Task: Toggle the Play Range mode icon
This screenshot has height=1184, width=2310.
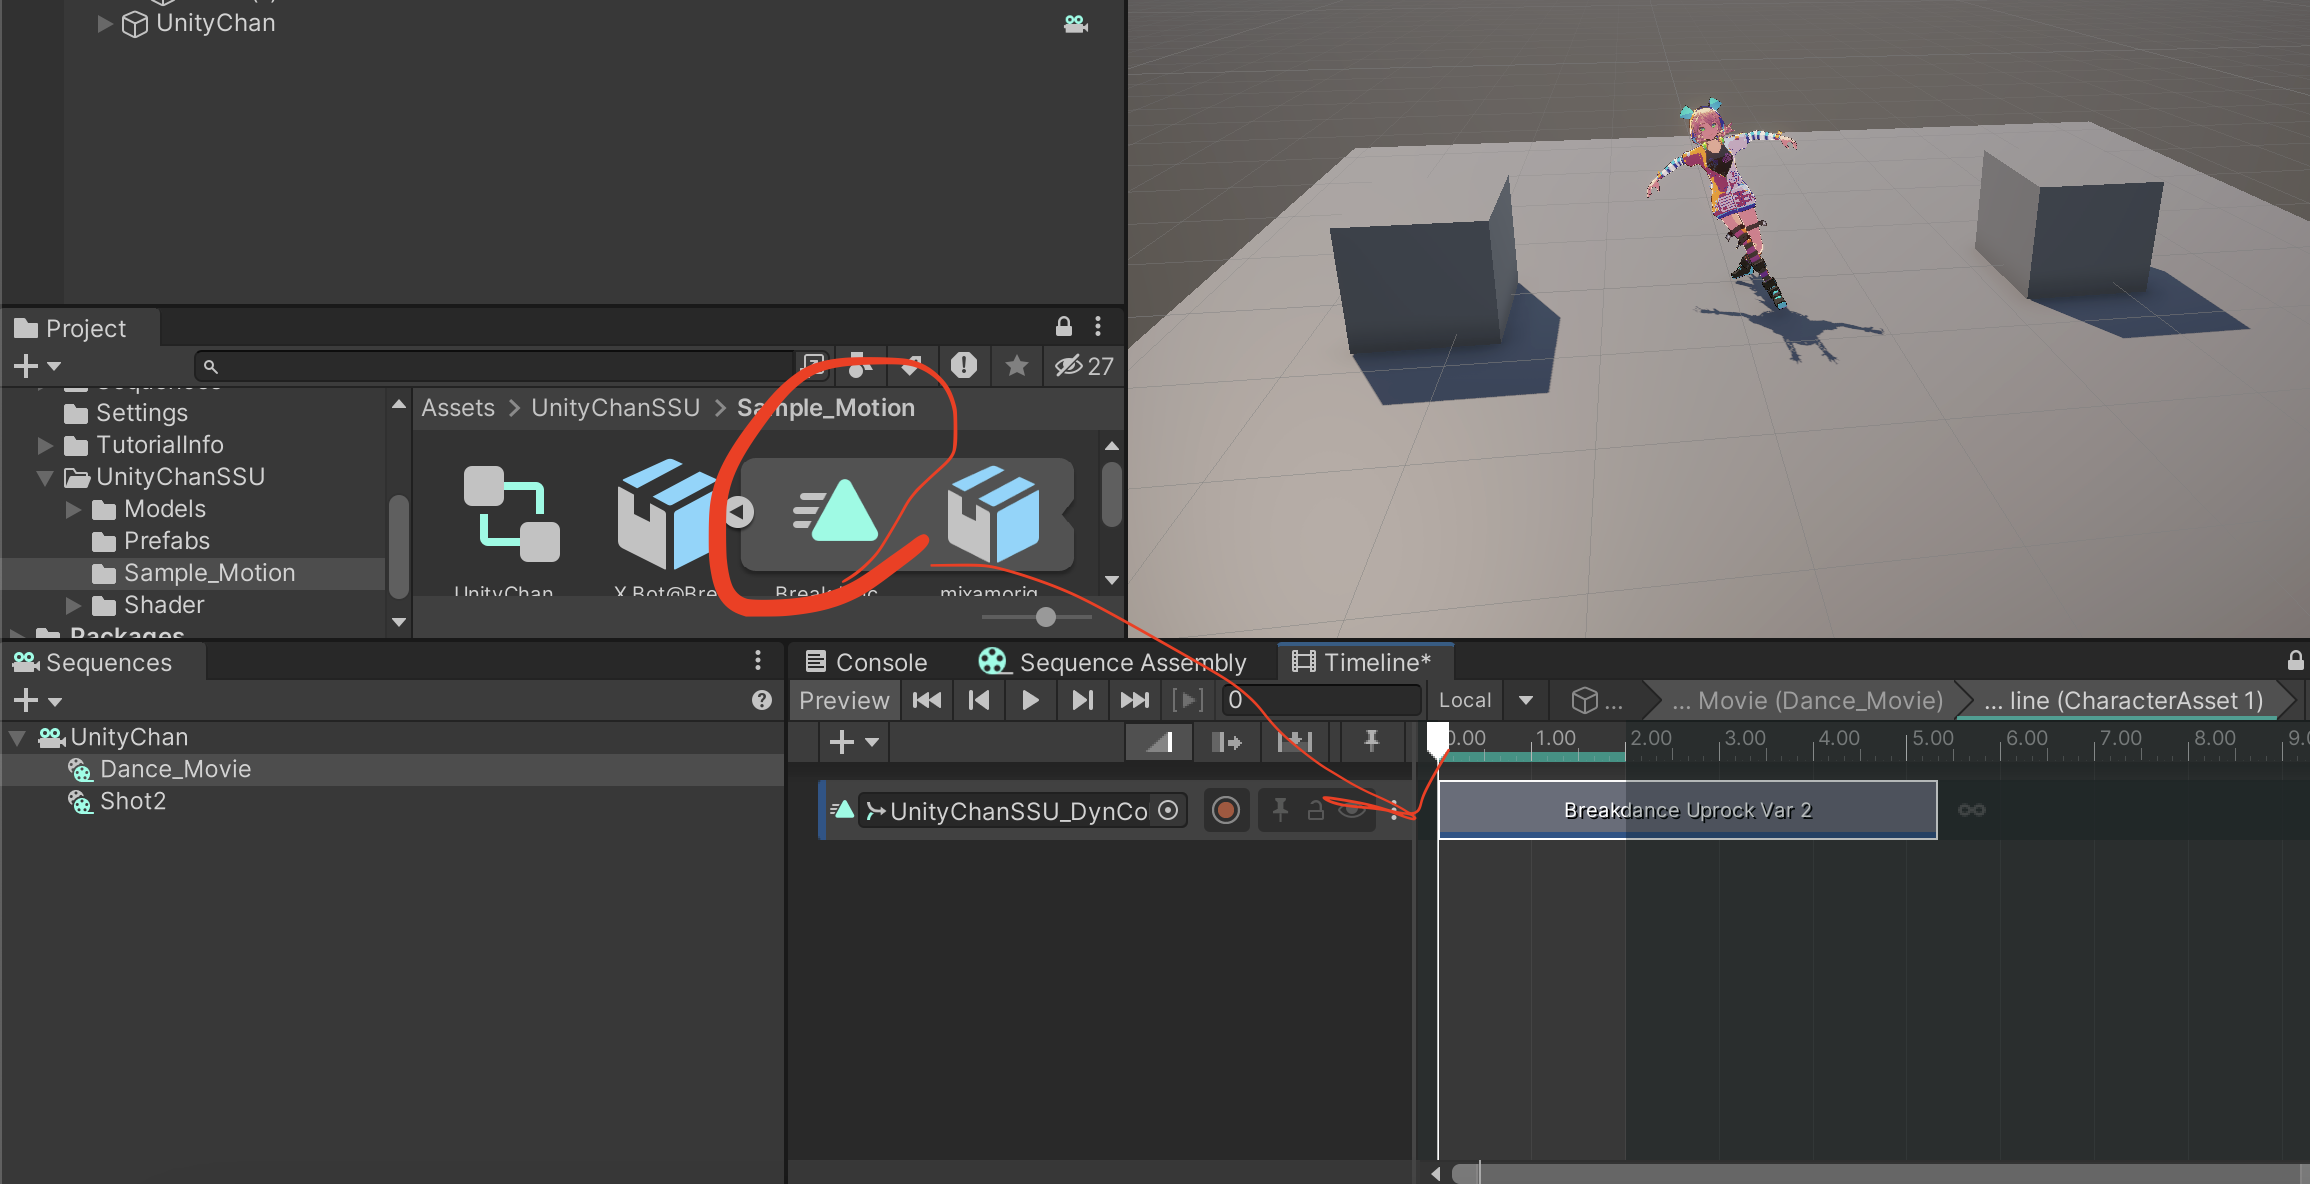Action: tap(1187, 700)
